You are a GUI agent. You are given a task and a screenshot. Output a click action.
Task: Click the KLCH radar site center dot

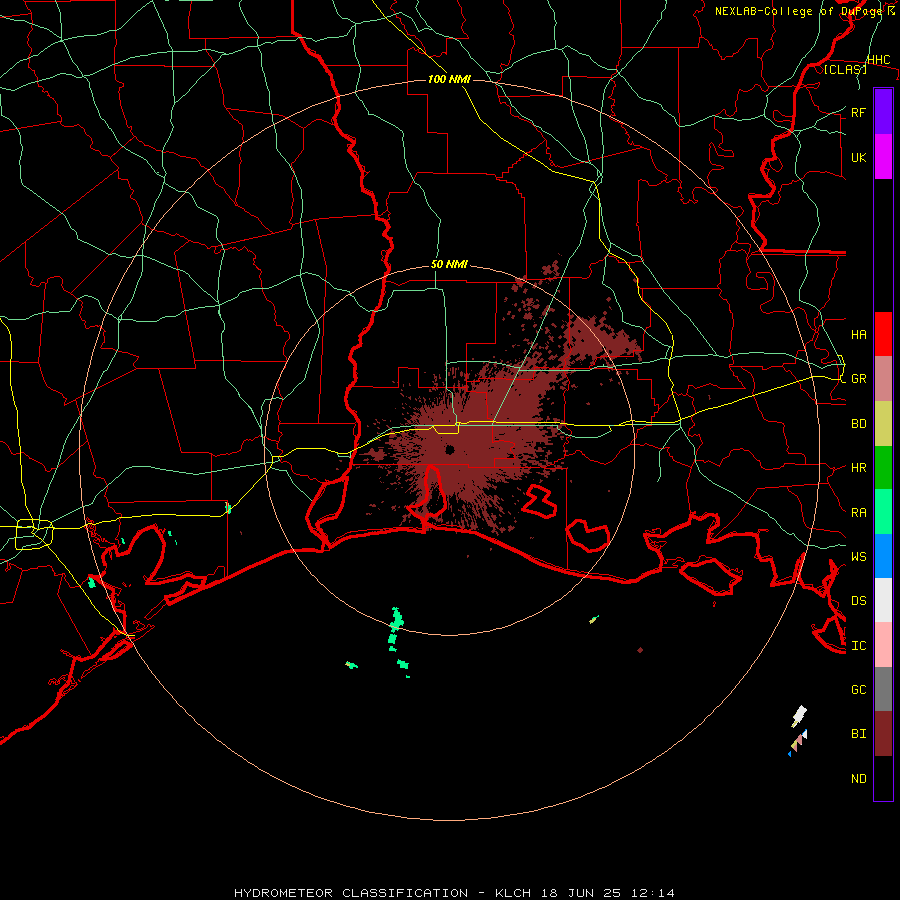point(450,449)
